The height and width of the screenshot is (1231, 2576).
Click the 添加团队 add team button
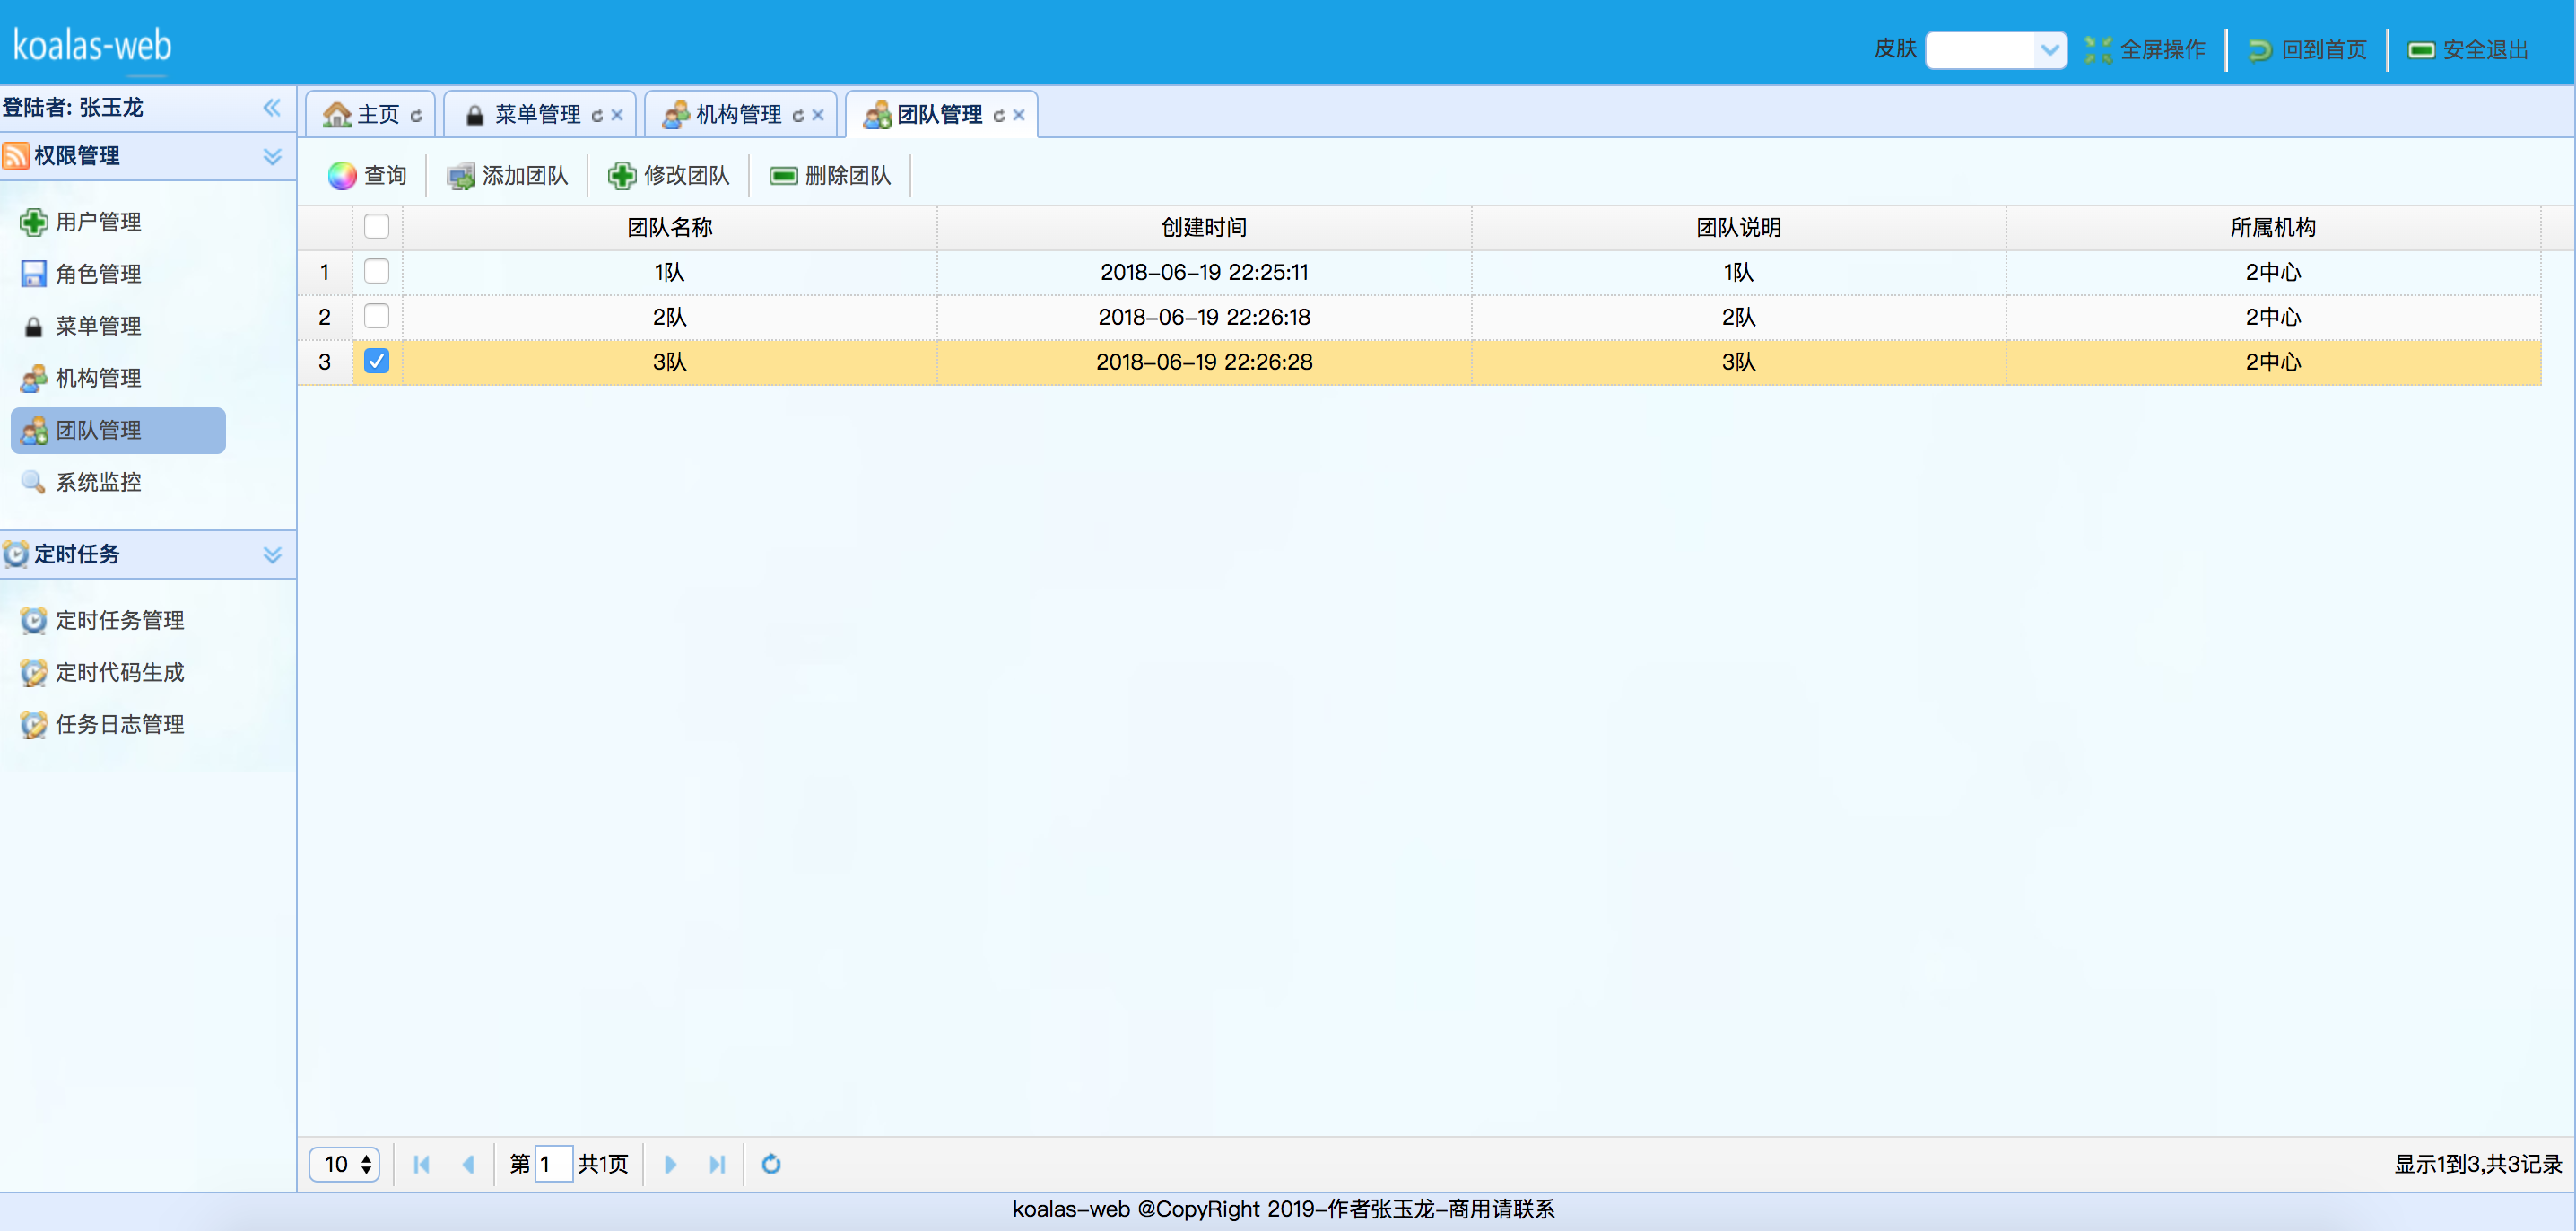507,176
